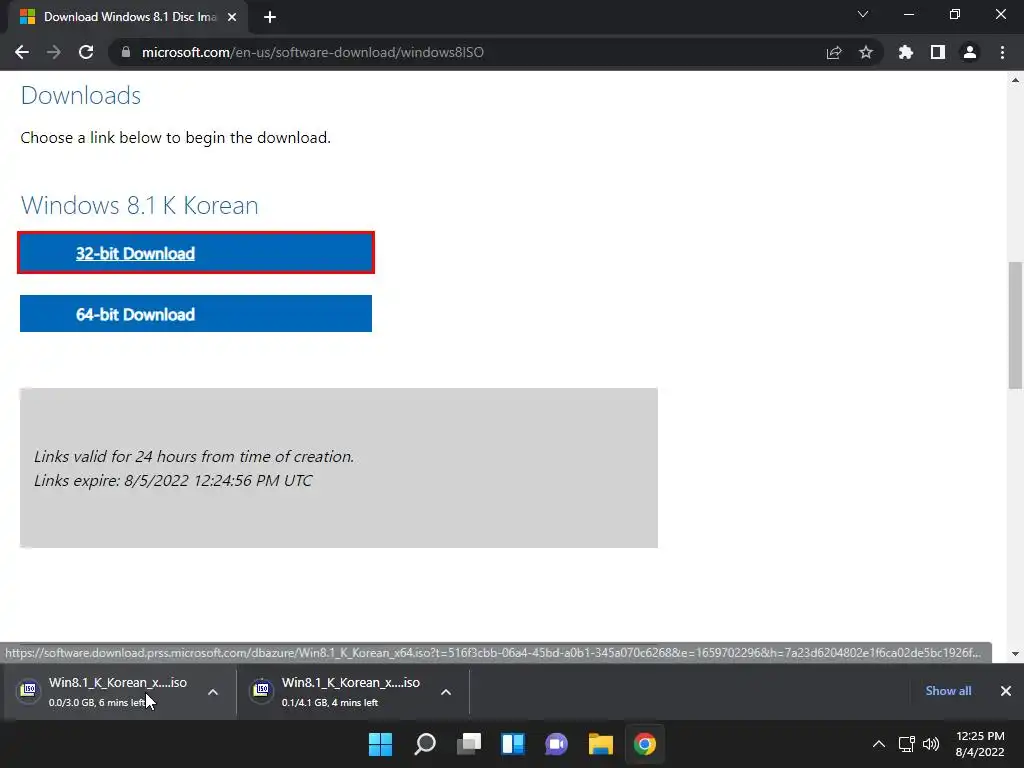Open the Extensions puzzle icon

click(x=906, y=52)
